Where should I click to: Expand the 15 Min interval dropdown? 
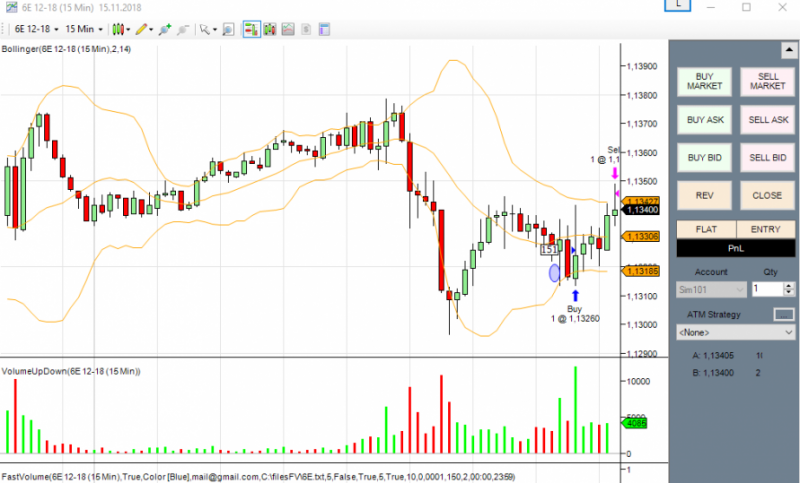pyautogui.click(x=84, y=29)
